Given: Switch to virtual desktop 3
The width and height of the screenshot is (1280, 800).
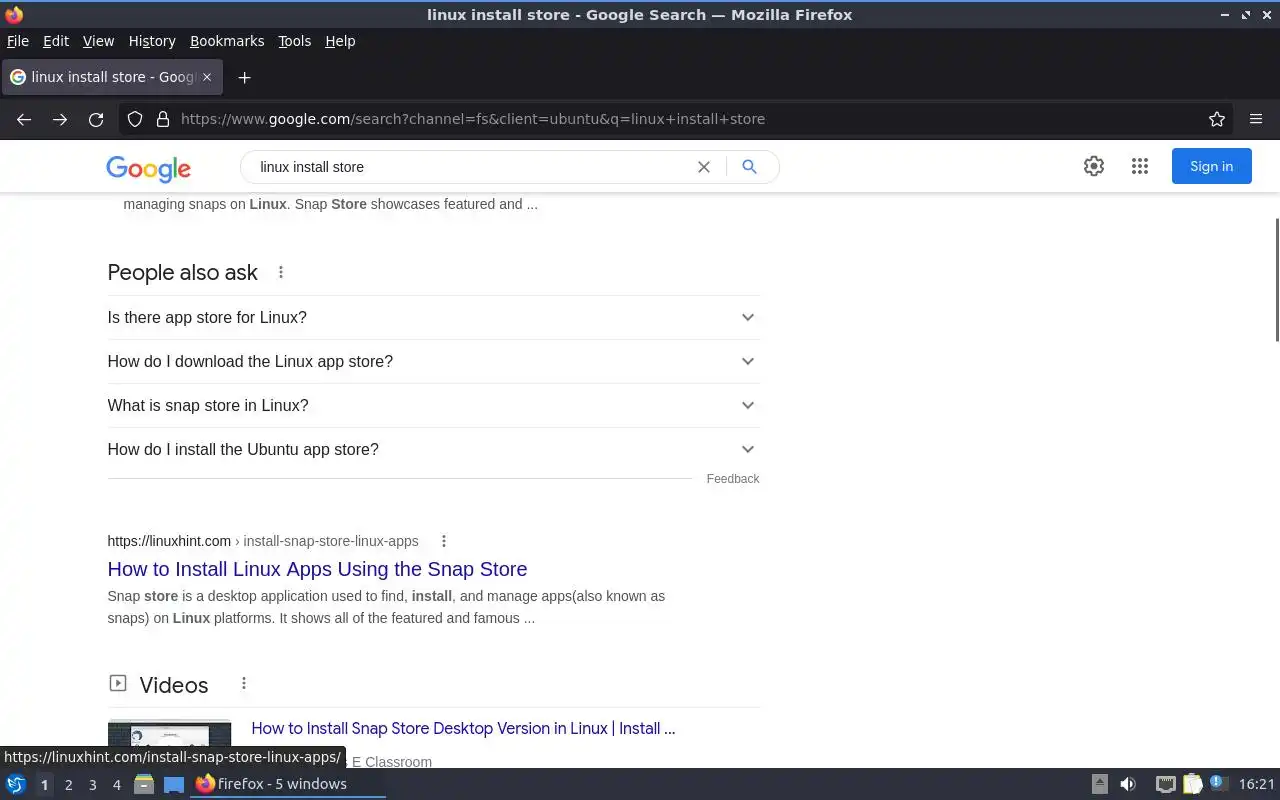Looking at the screenshot, I should click(x=92, y=785).
